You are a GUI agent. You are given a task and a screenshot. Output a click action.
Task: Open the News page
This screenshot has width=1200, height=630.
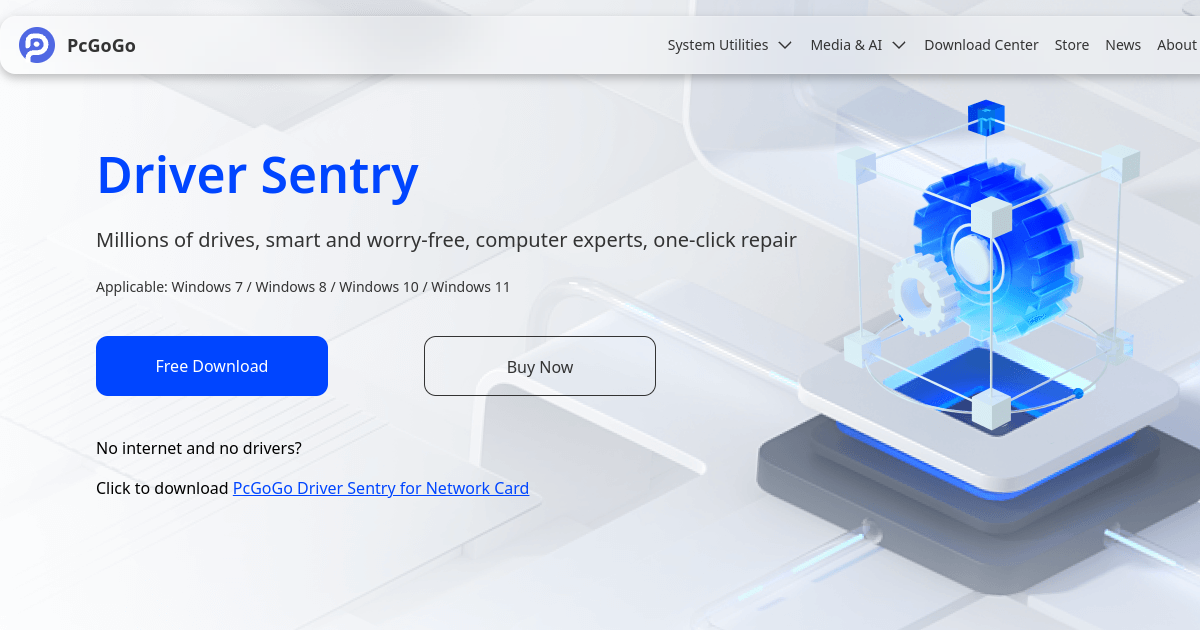1123,45
